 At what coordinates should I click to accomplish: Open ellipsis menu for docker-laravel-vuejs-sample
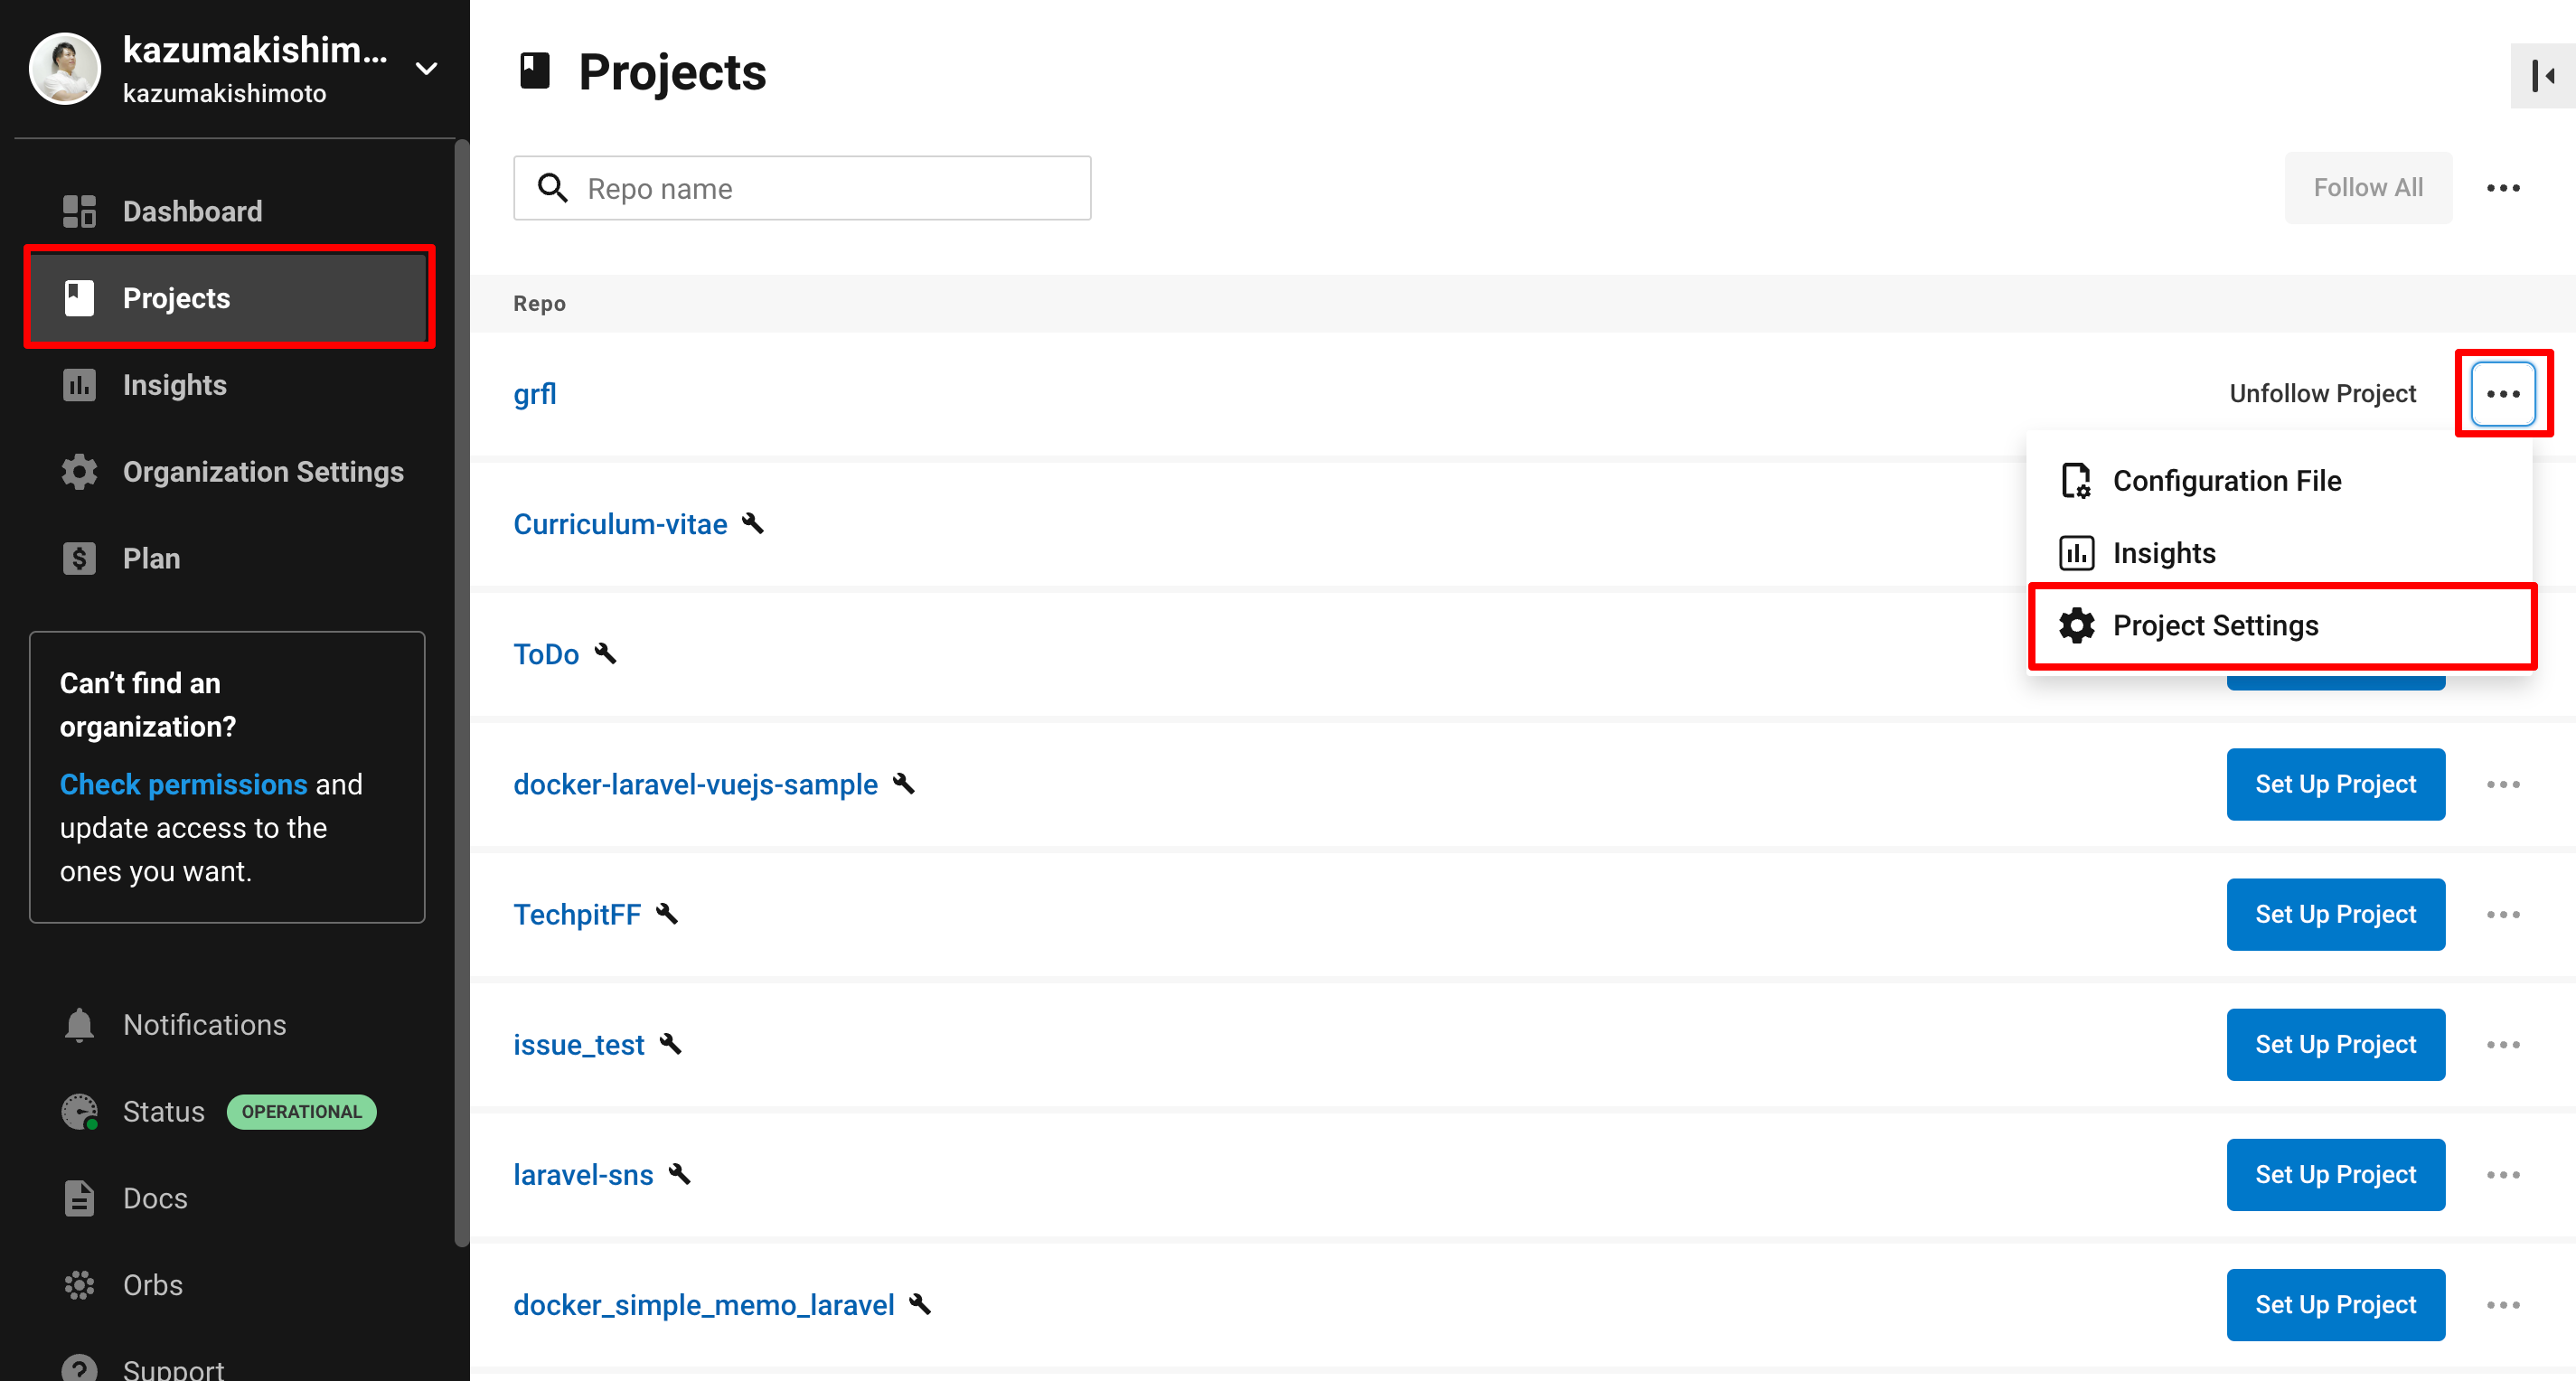tap(2502, 785)
